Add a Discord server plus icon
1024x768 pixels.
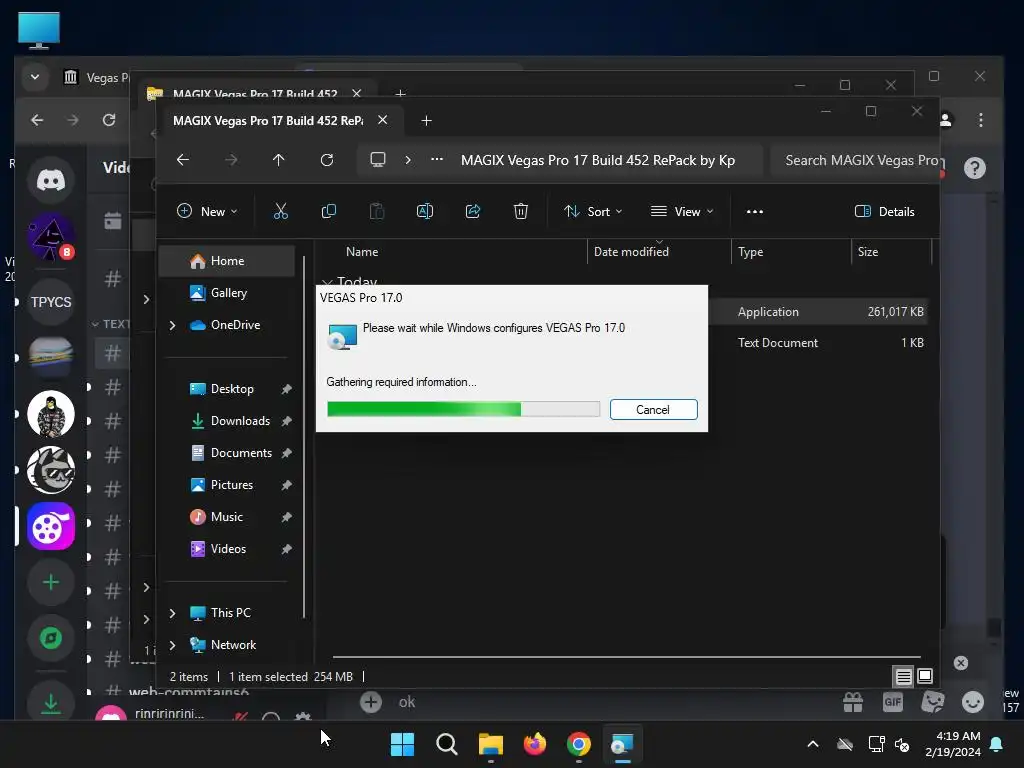(51, 582)
